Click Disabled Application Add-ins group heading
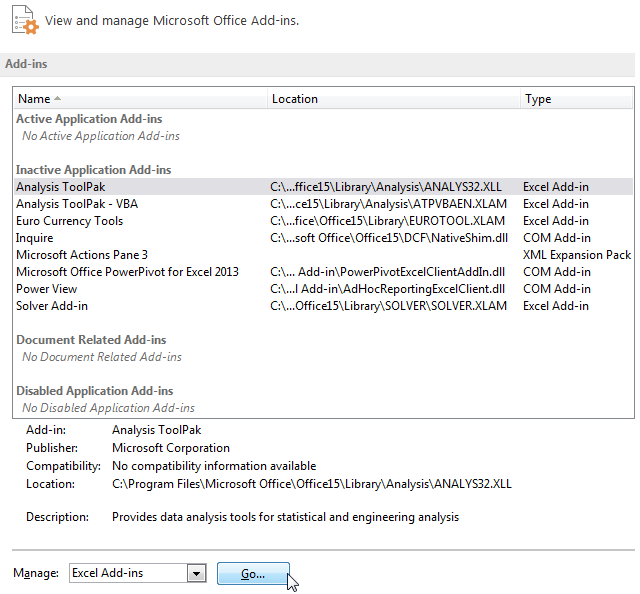 click(95, 391)
